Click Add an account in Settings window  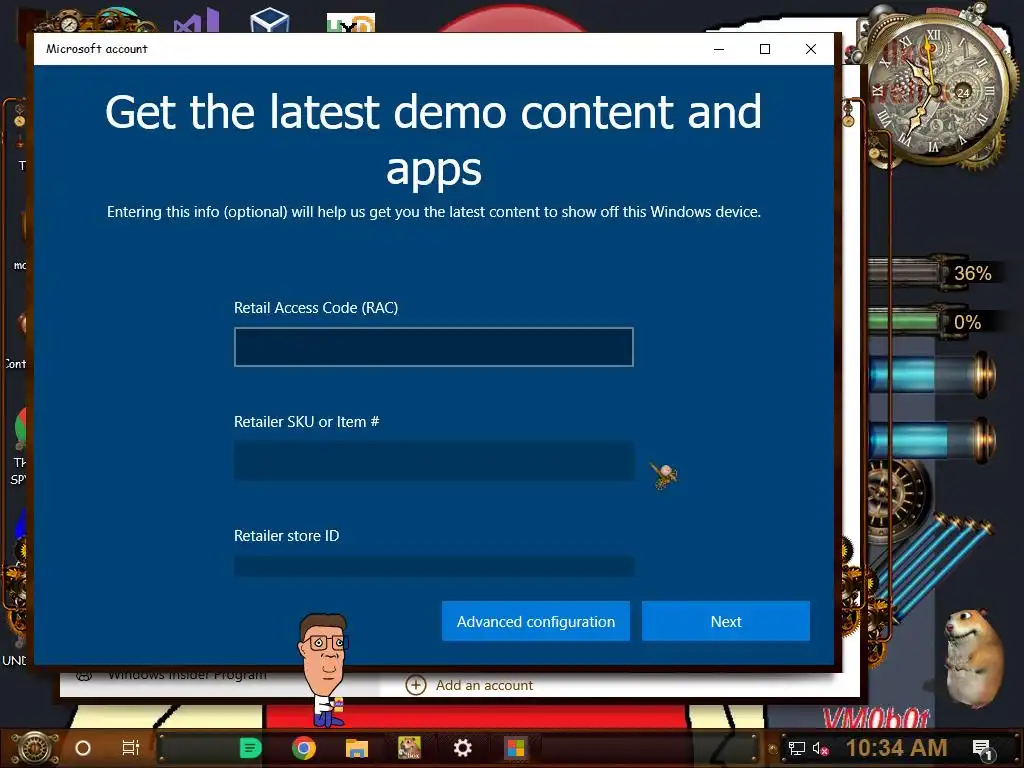[x=484, y=685]
